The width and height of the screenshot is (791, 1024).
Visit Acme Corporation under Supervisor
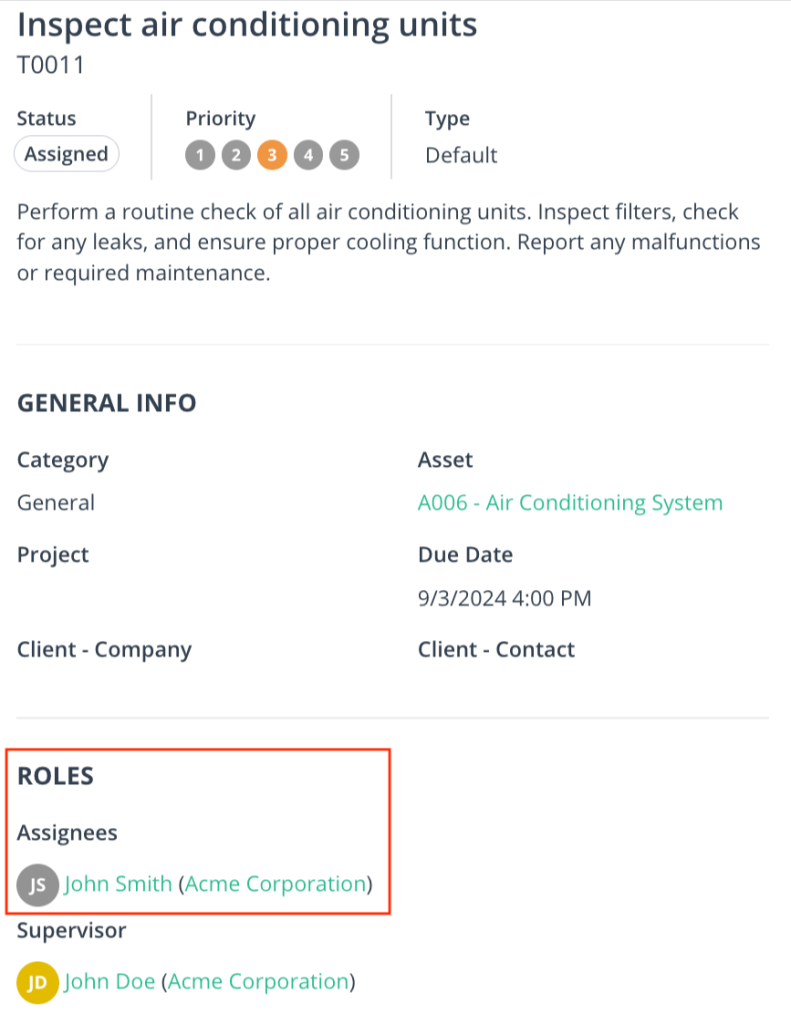pyautogui.click(x=258, y=982)
